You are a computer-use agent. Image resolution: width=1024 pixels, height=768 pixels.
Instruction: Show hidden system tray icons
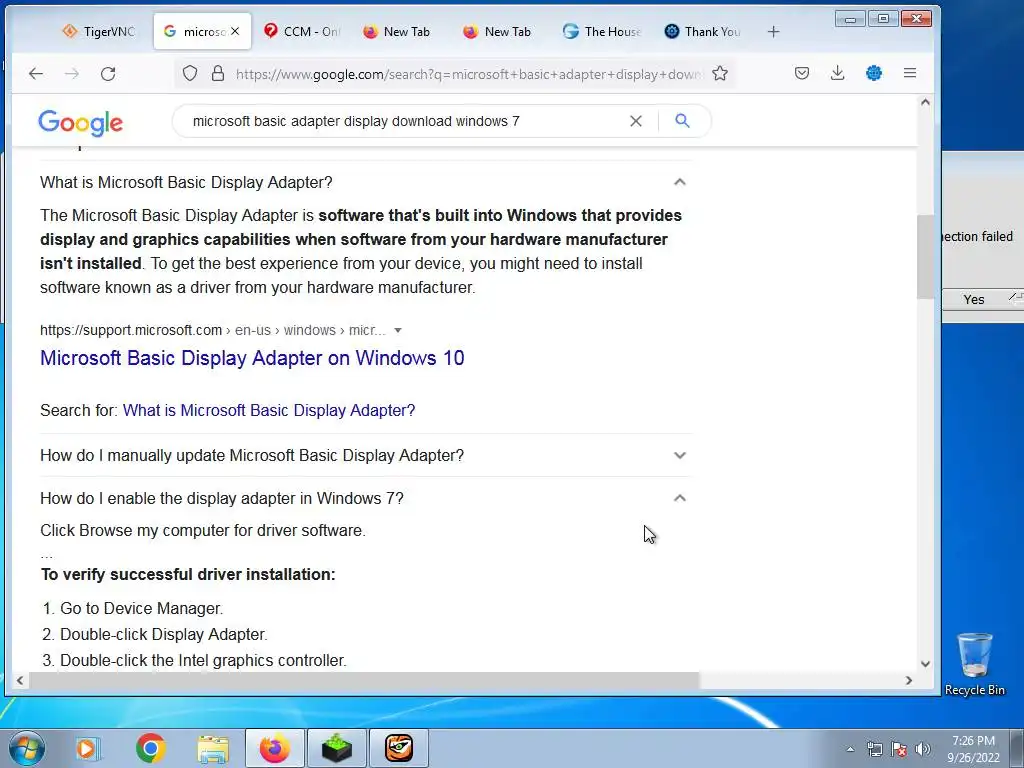850,749
